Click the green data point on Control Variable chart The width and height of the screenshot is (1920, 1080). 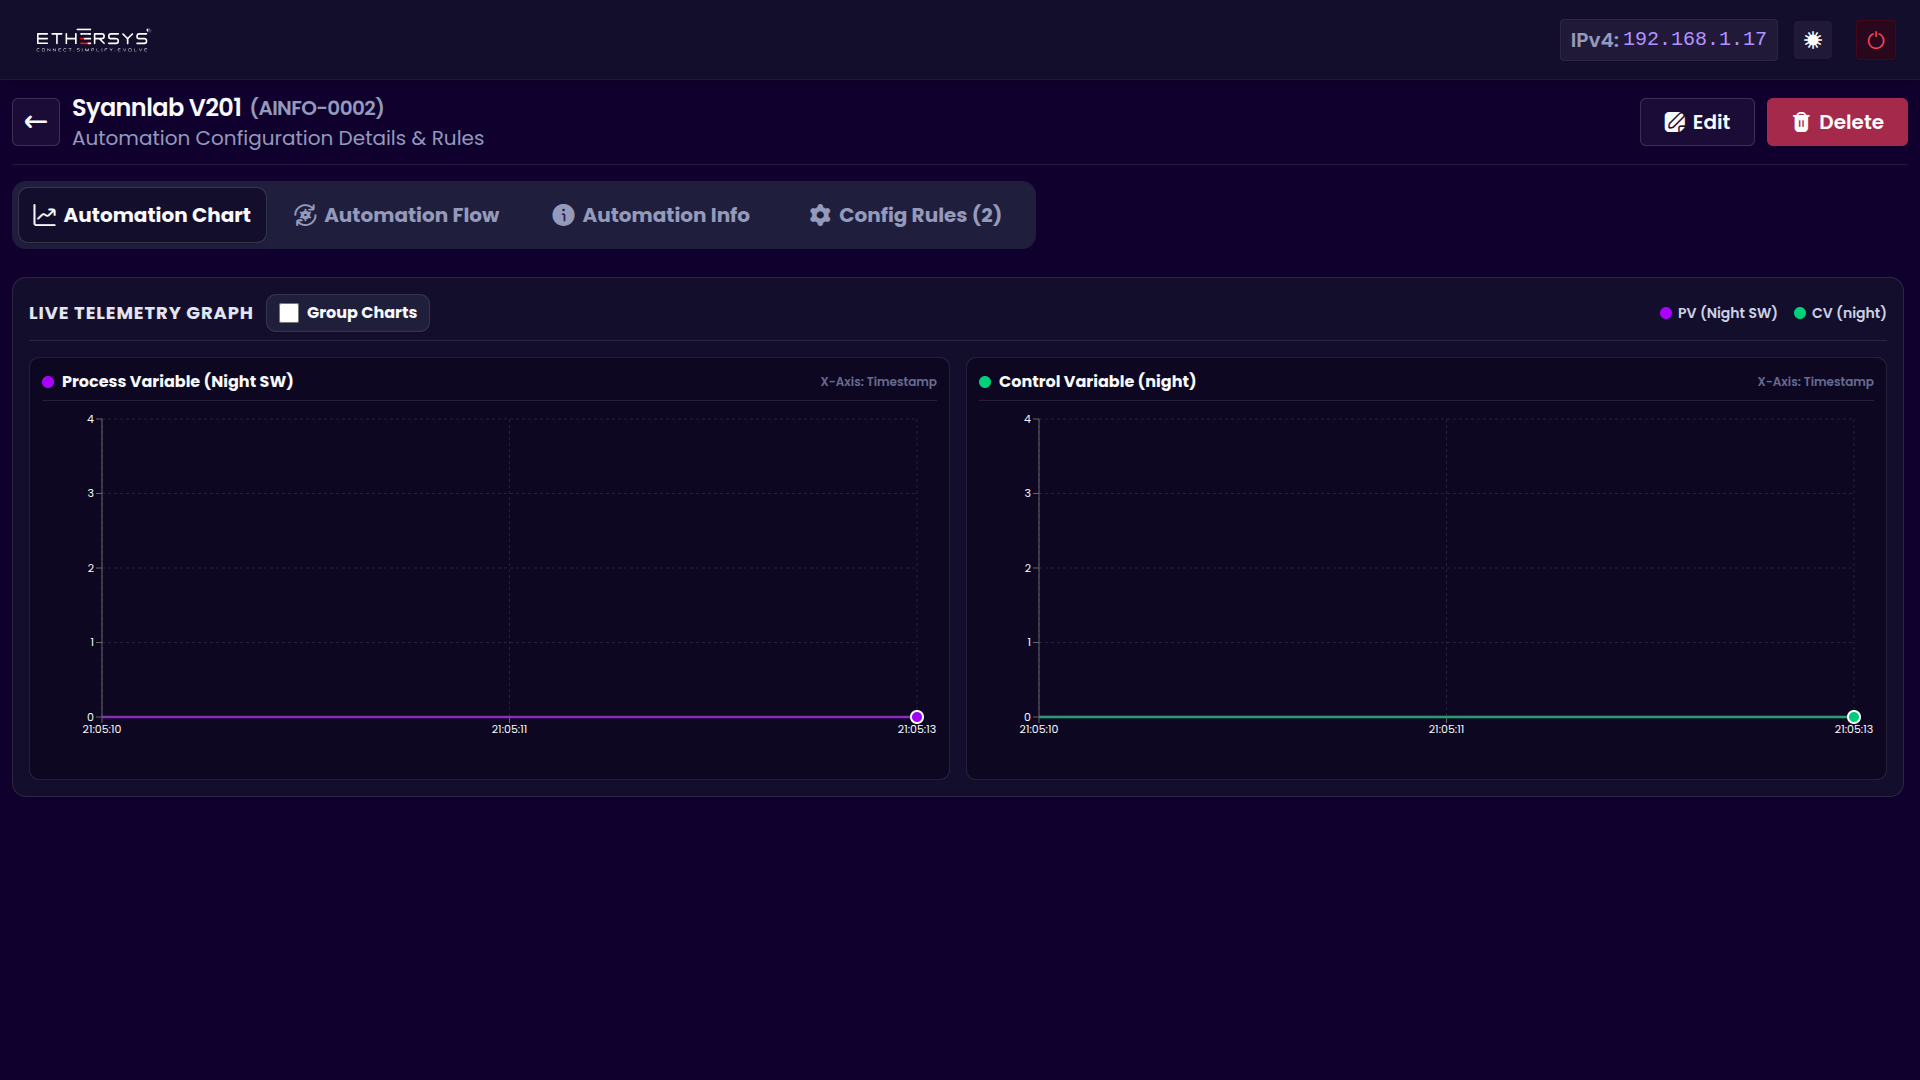click(x=1854, y=717)
